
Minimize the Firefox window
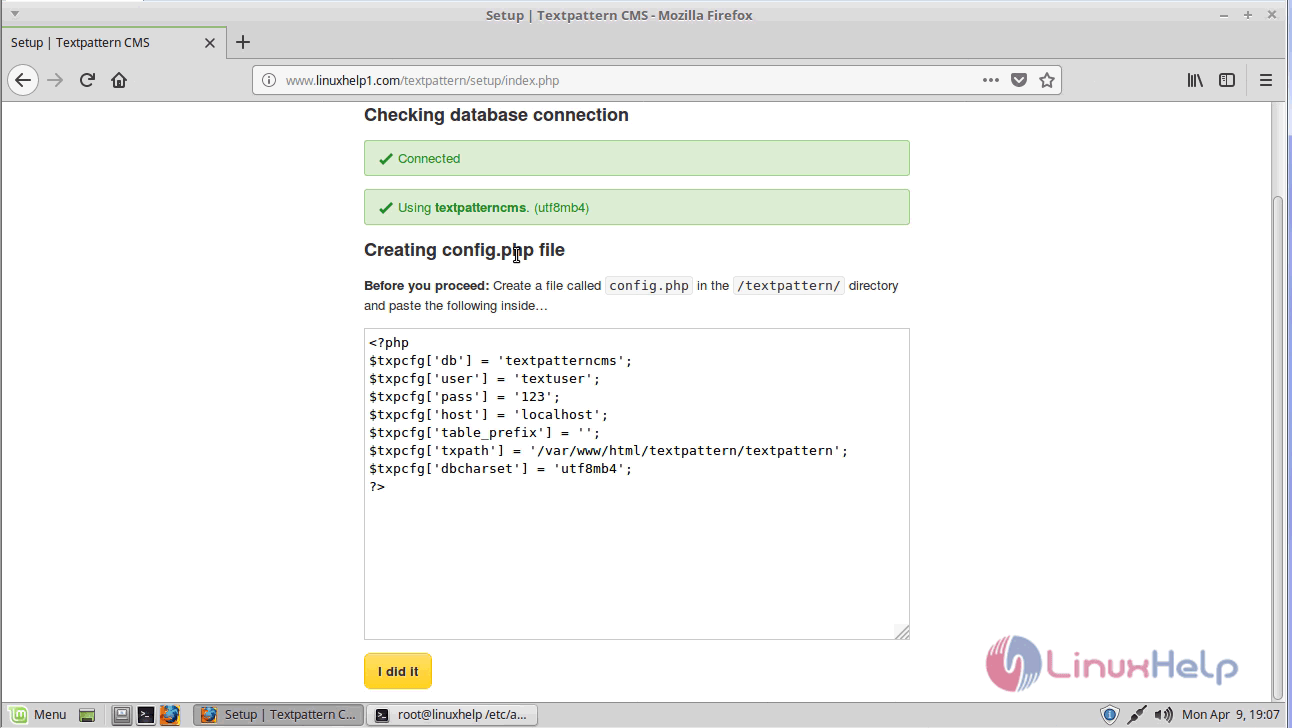click(1224, 15)
